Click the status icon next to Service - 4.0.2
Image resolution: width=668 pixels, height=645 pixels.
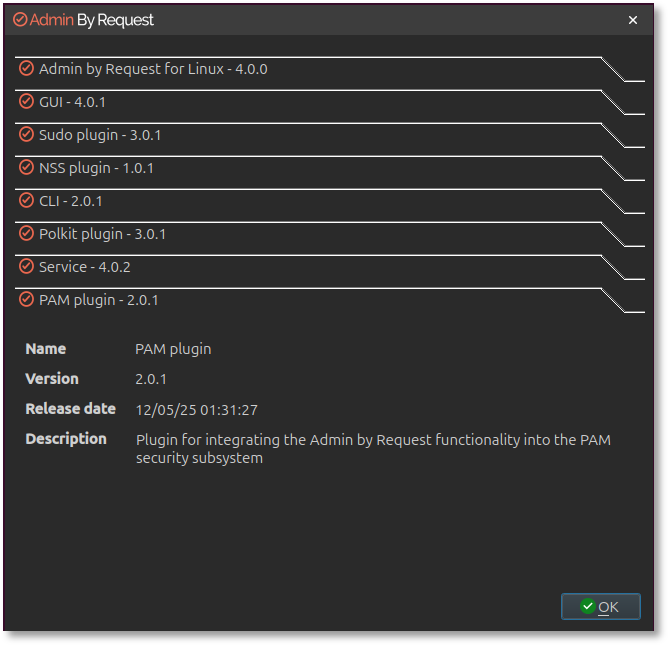click(27, 267)
